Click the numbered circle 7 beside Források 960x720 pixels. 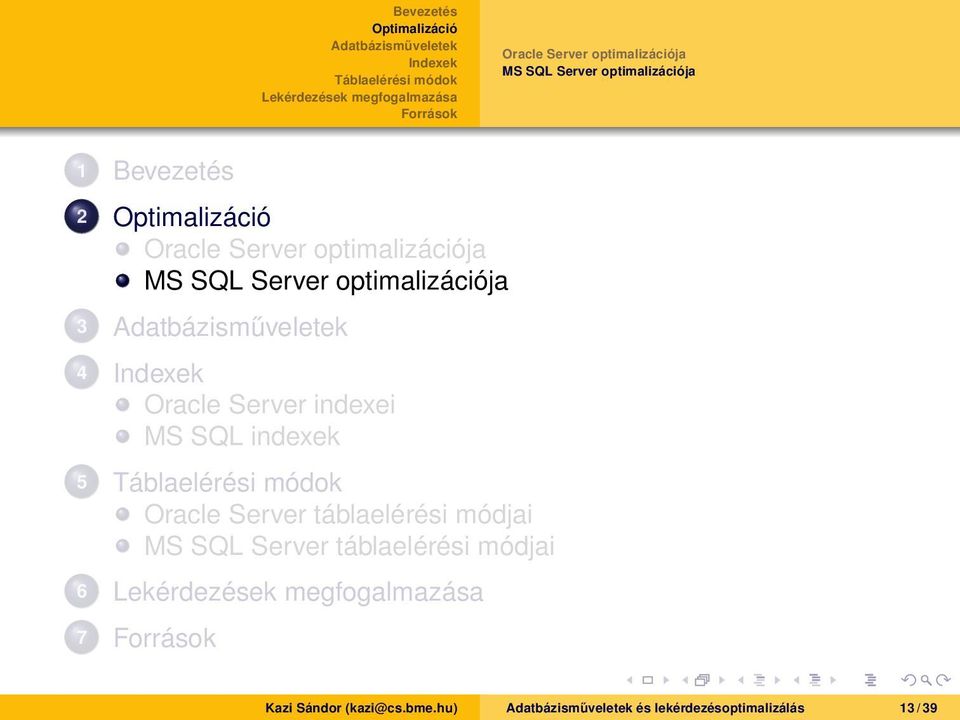click(x=81, y=637)
